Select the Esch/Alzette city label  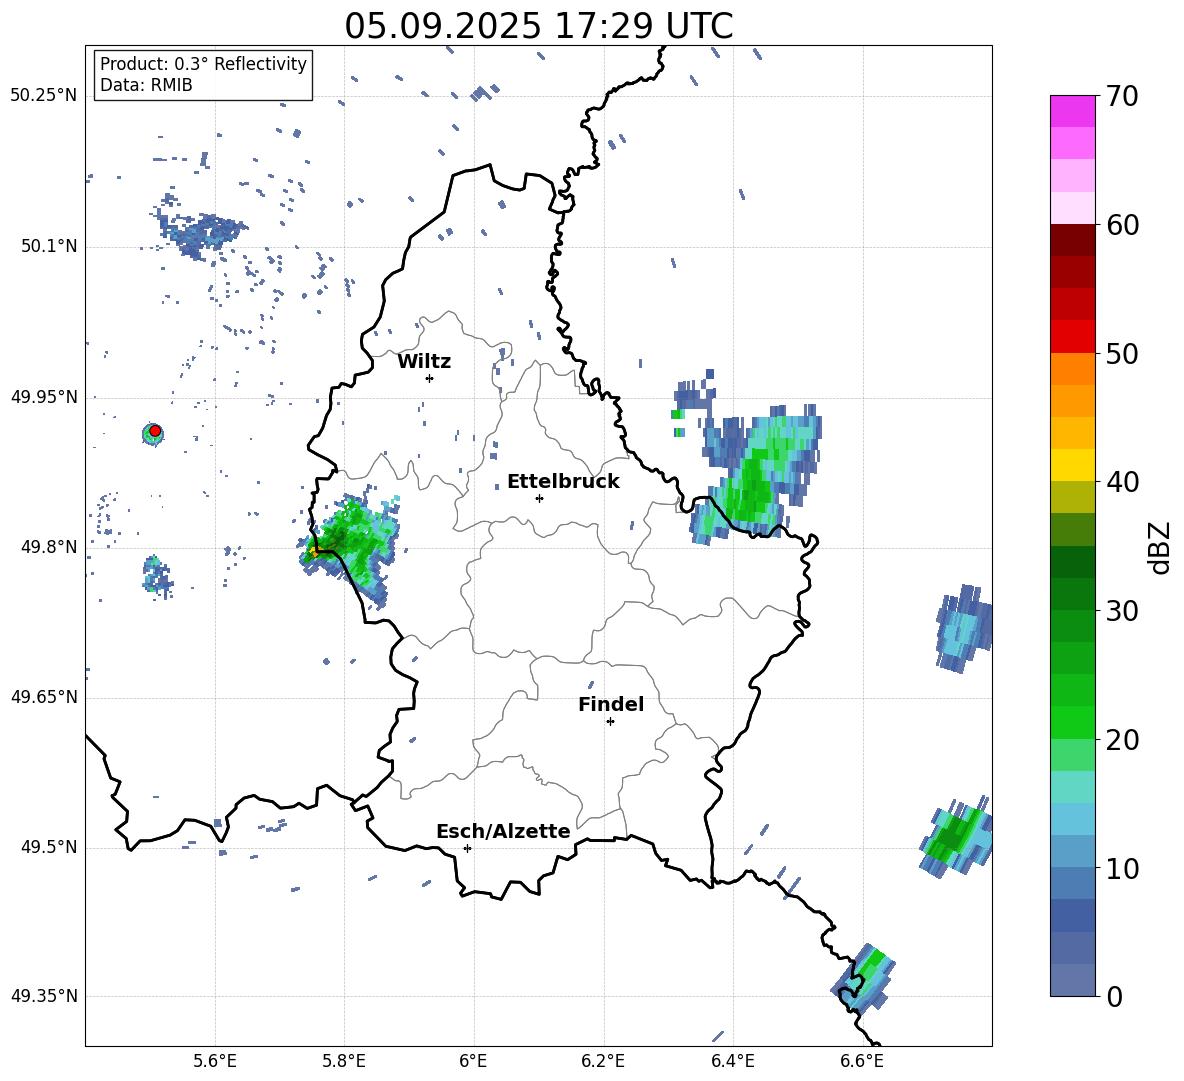tap(503, 831)
